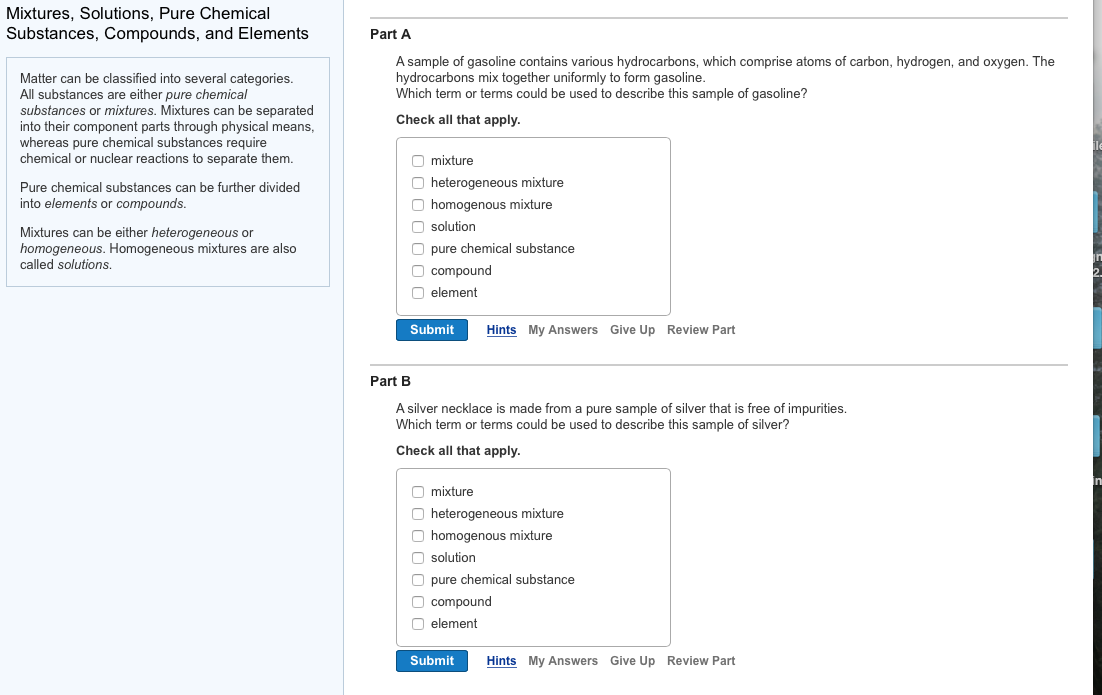Submit the Part B answer
Screen dimensions: 1102x695
tap(431, 660)
